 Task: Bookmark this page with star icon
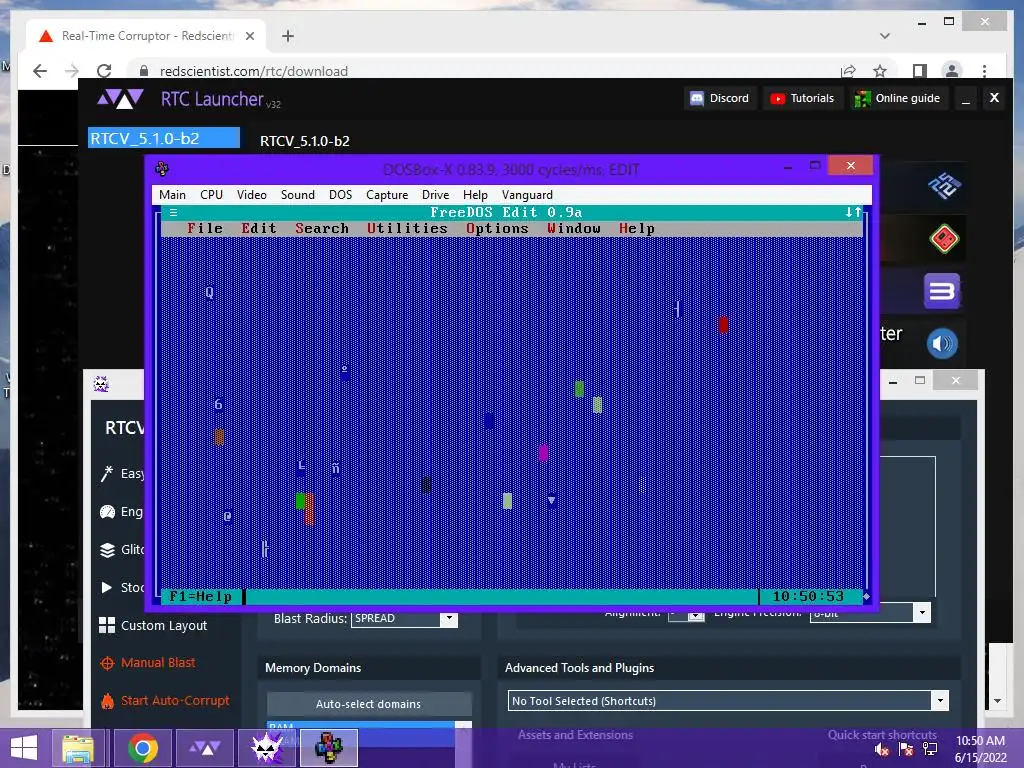coord(880,71)
